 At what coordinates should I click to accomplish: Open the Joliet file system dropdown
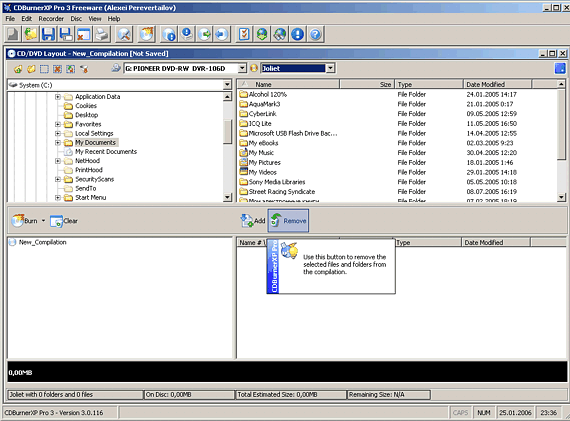tap(330, 68)
